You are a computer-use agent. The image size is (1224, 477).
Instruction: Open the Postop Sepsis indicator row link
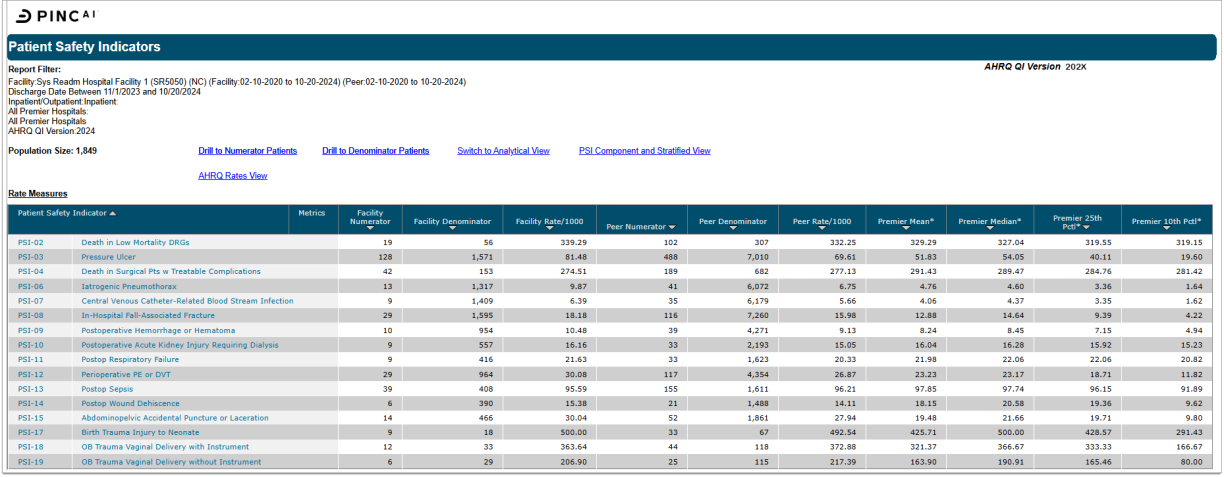(106, 388)
